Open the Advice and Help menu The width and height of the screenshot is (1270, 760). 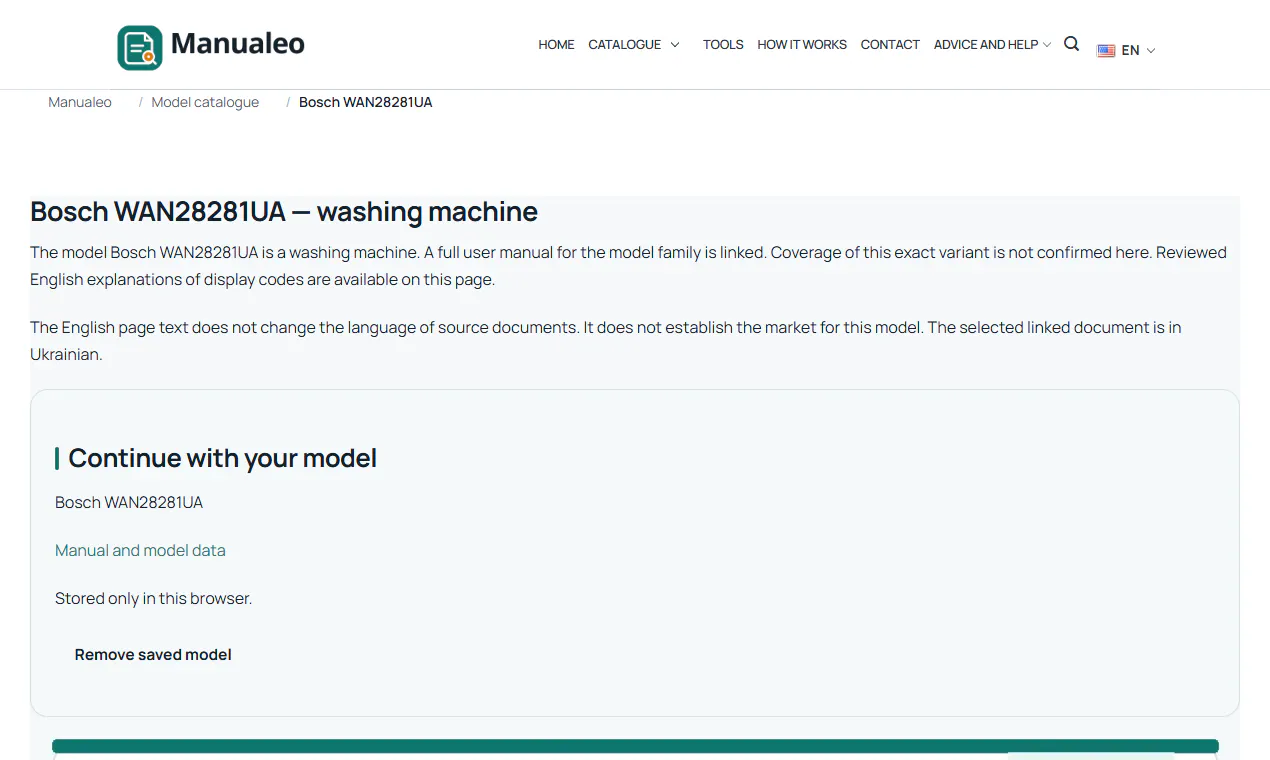[x=986, y=45]
